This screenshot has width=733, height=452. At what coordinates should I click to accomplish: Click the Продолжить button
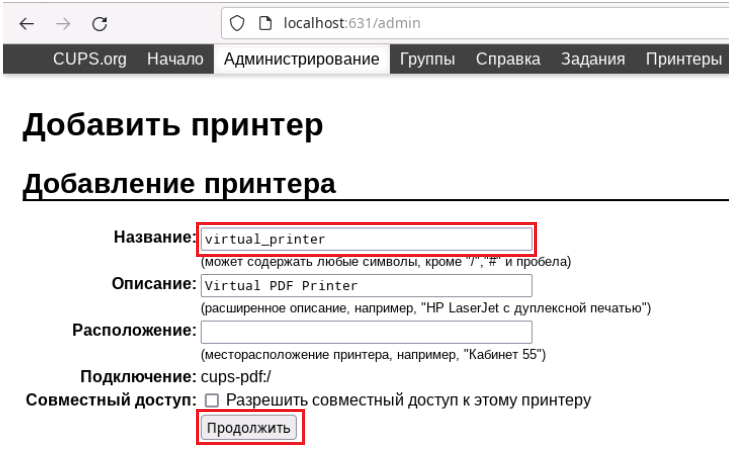[249, 428]
